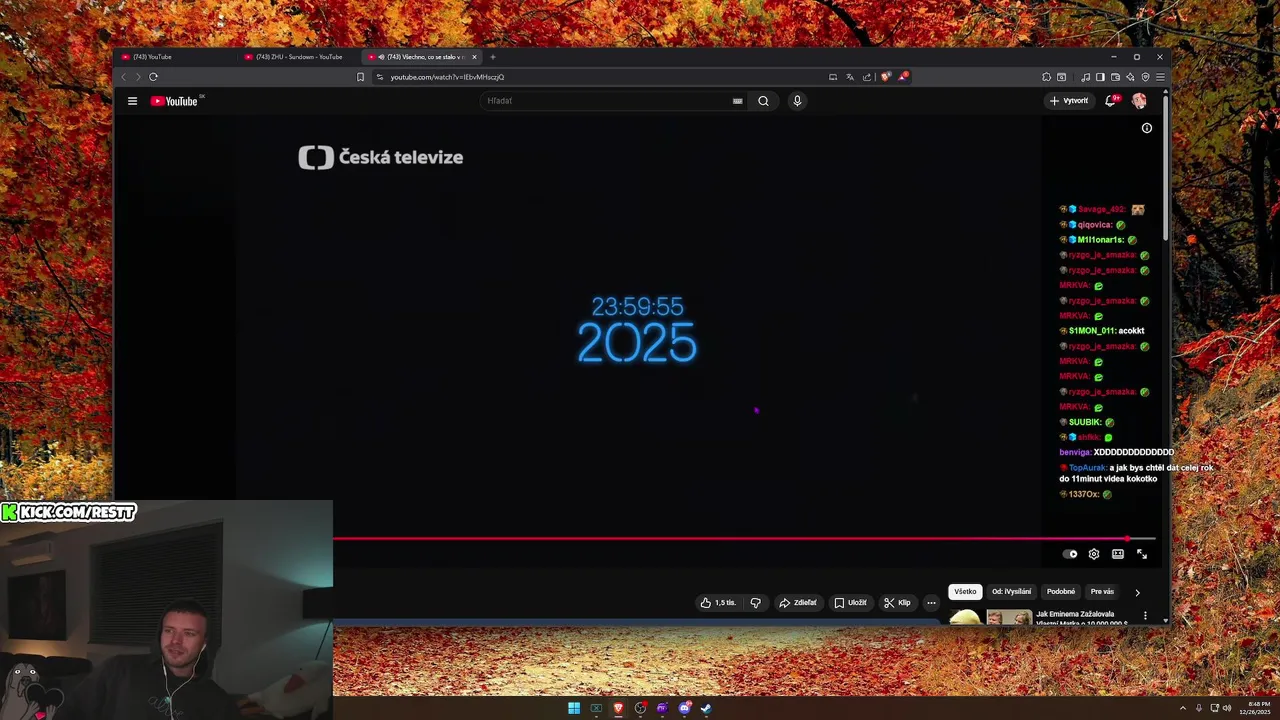Switch to theater mode in player
Screen dimensions: 1280x720
1118,554
